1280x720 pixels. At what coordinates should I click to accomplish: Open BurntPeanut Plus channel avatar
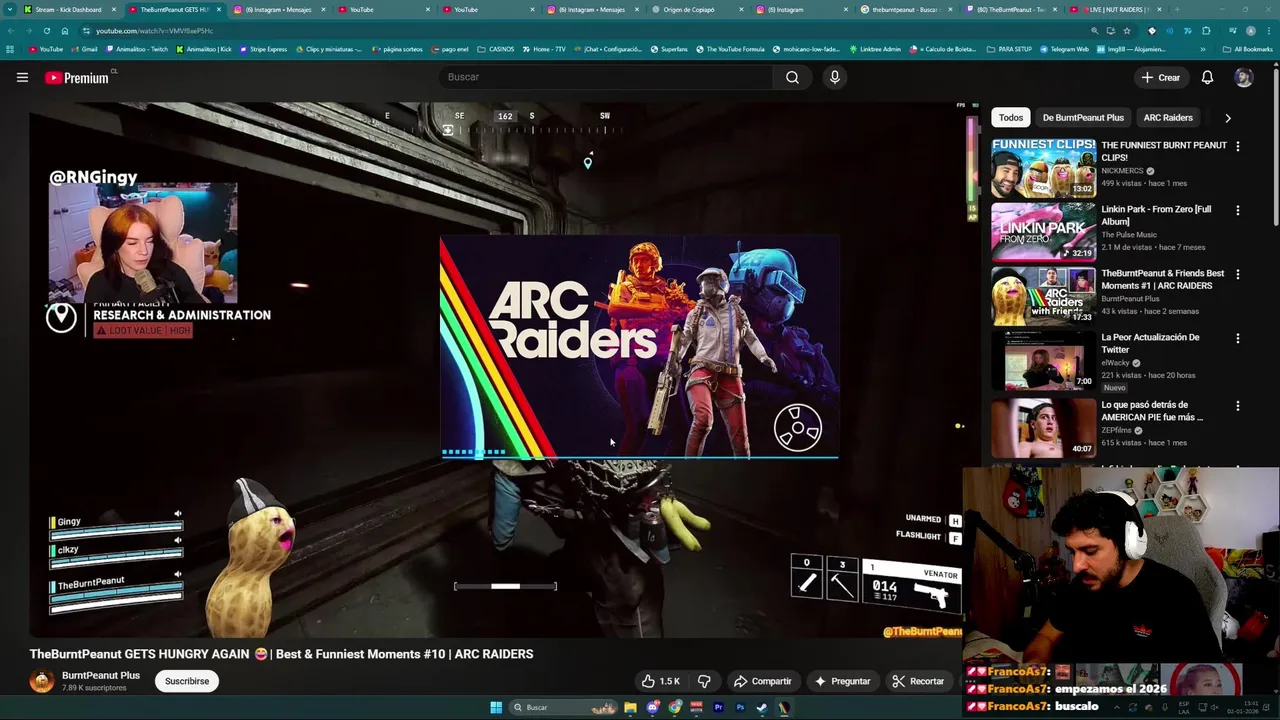(42, 681)
